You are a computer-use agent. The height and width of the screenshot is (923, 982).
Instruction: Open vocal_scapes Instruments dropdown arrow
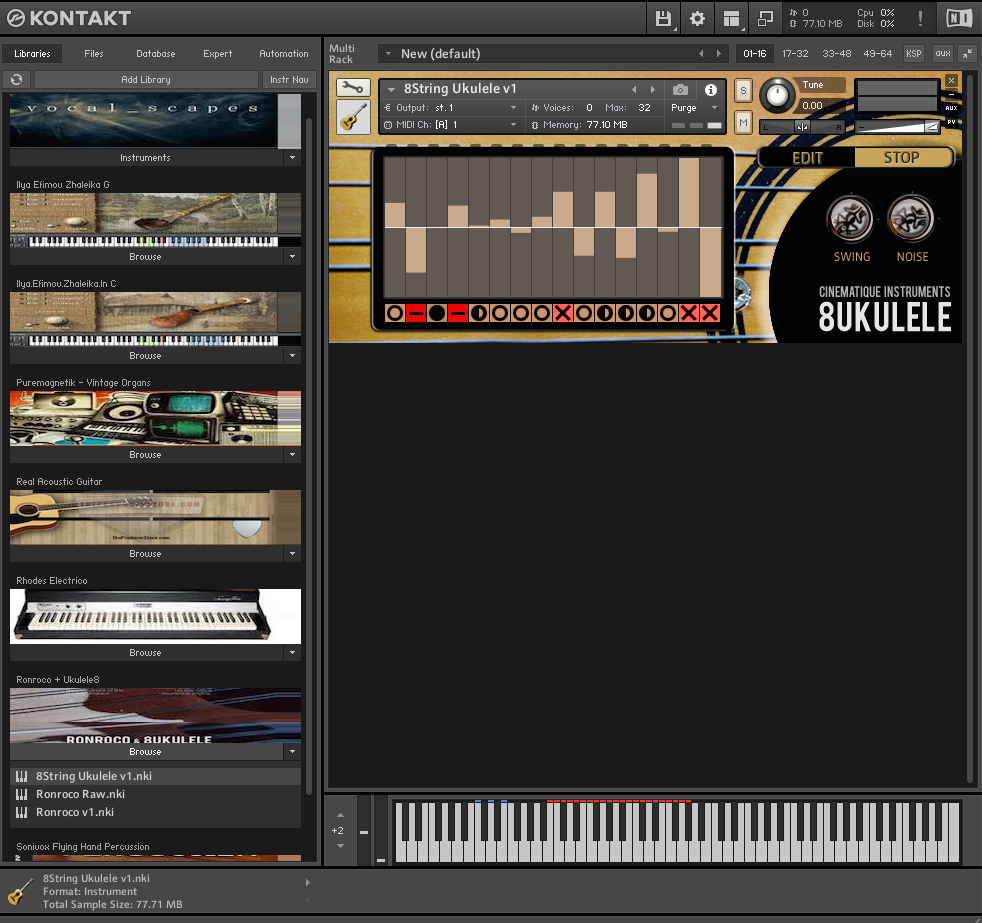(292, 158)
